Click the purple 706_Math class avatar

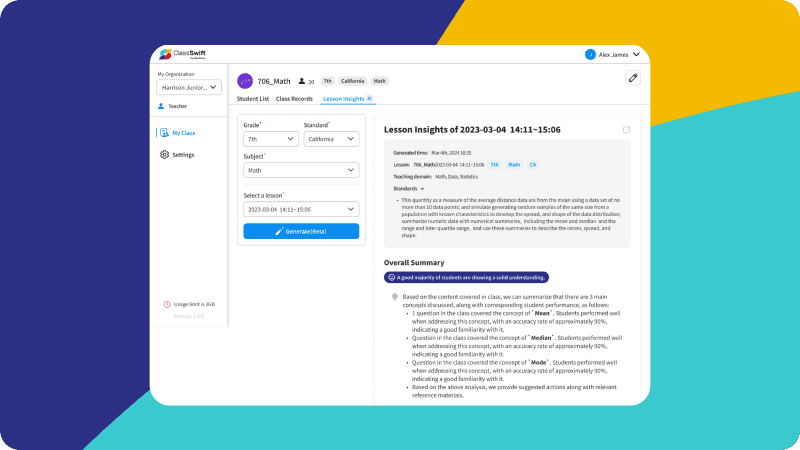[245, 81]
